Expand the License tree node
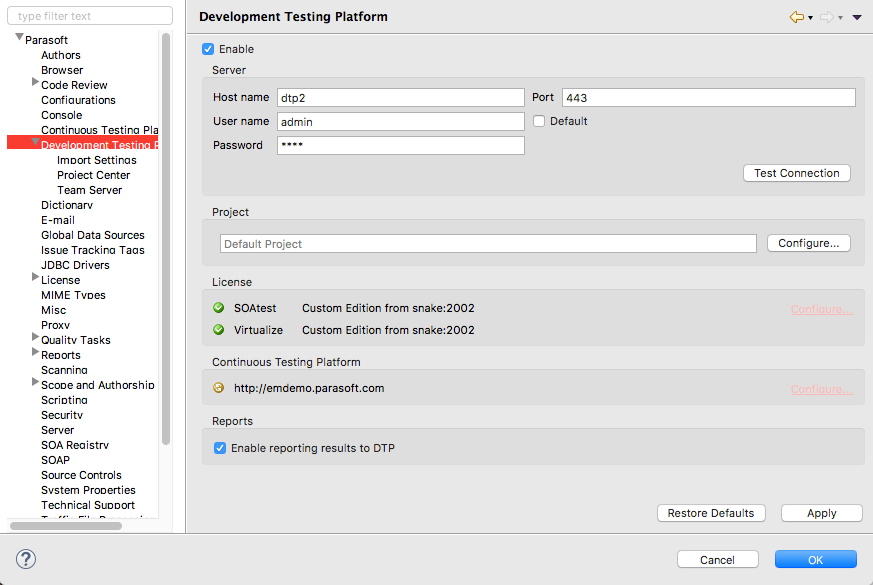This screenshot has width=873, height=585. [35, 277]
